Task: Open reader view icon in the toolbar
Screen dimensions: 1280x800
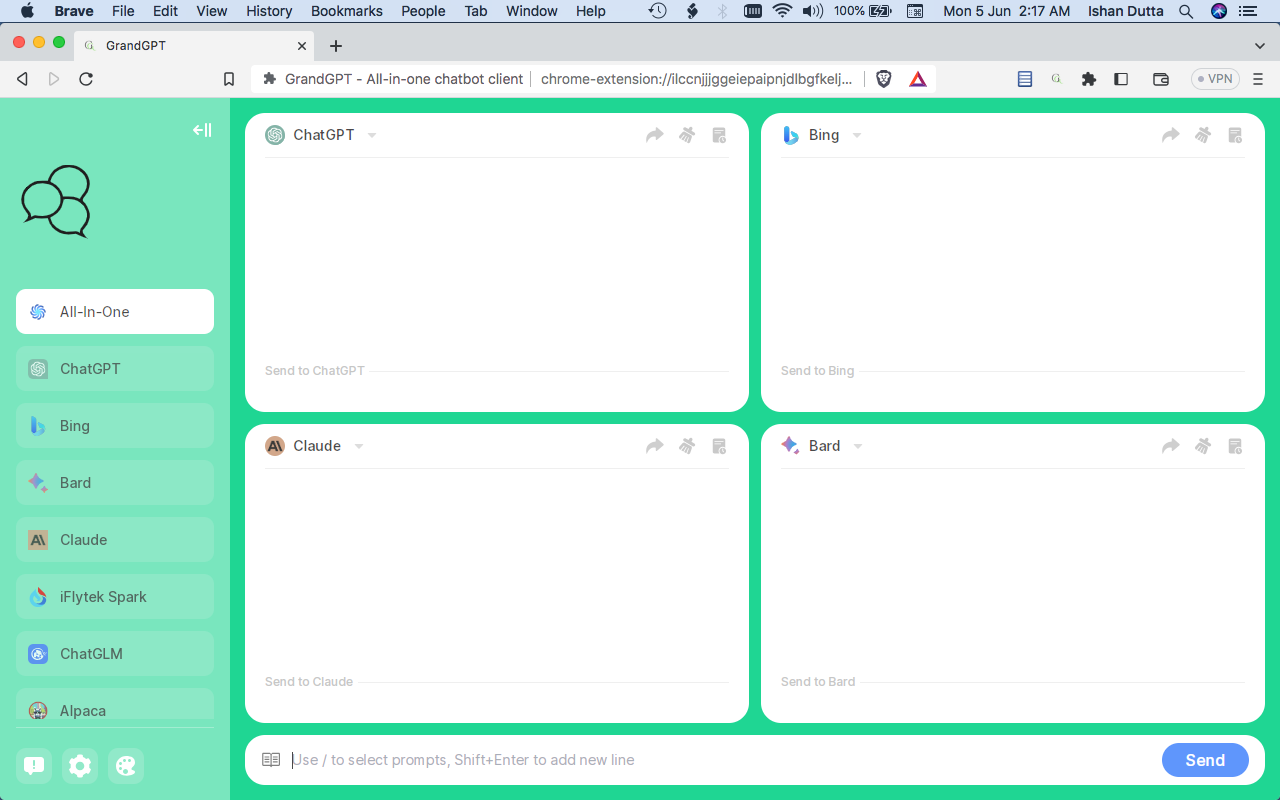Action: click(x=1025, y=79)
